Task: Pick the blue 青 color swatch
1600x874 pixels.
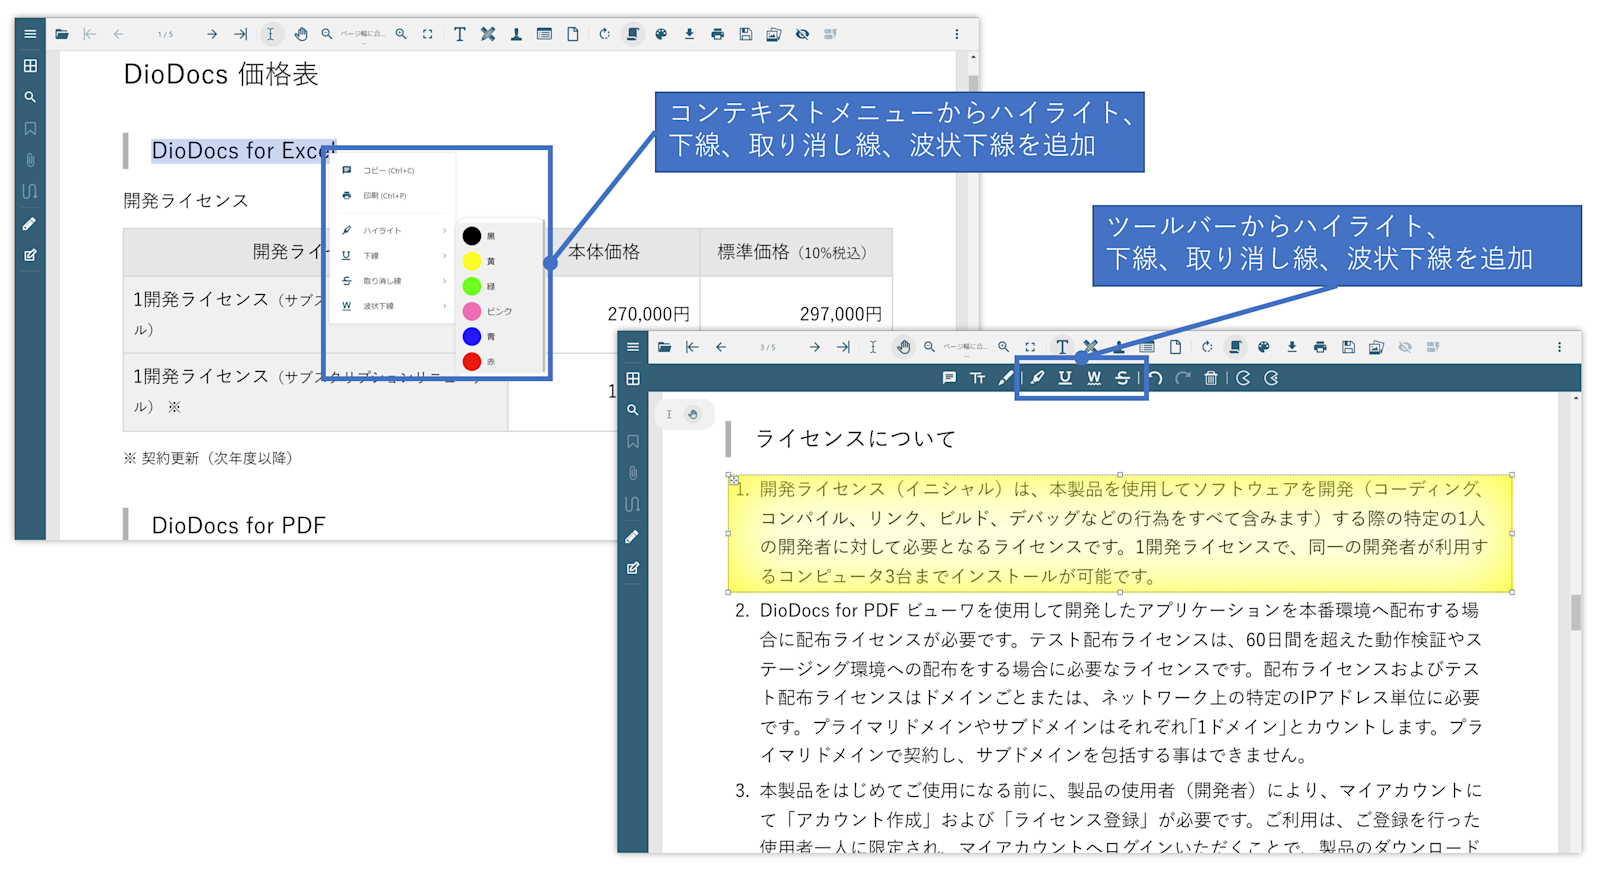Action: (472, 336)
